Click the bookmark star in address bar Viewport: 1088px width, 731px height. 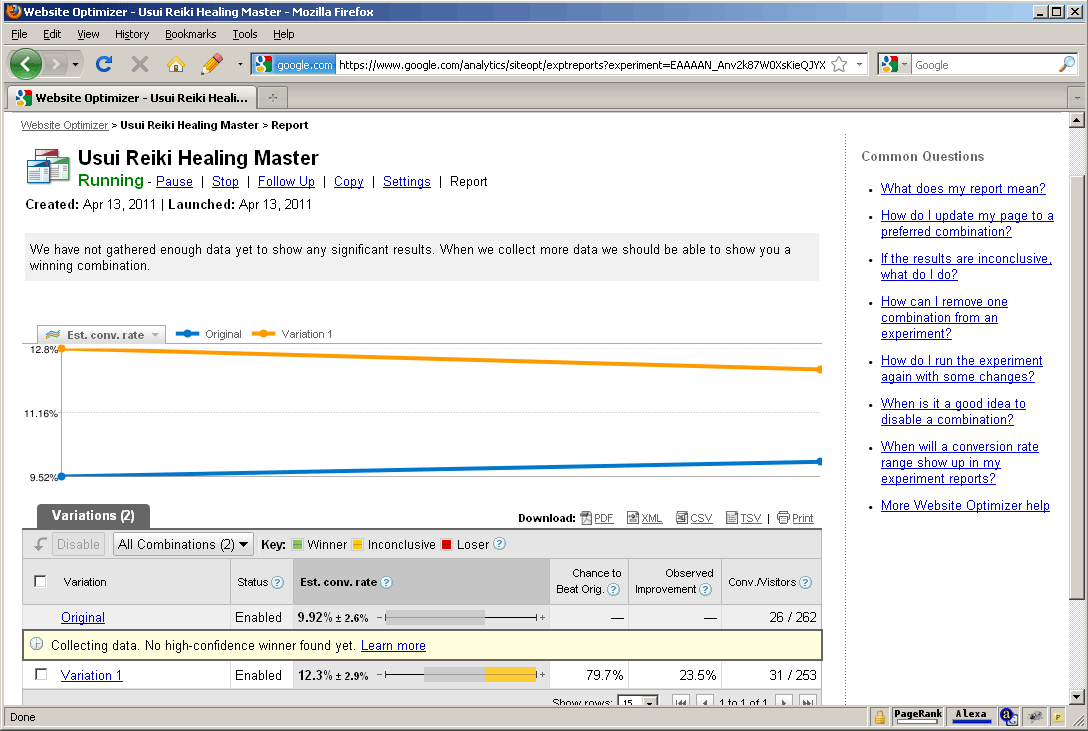click(839, 64)
